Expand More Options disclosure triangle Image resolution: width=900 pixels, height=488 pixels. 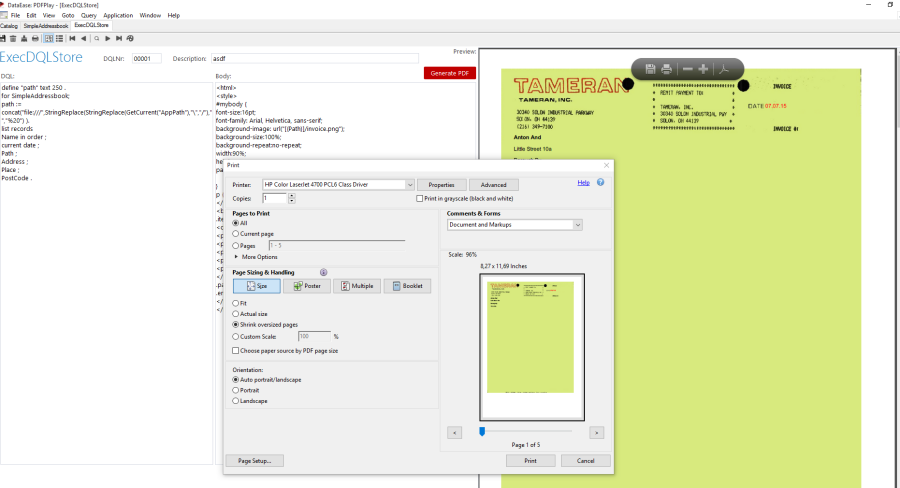pyautogui.click(x=236, y=257)
